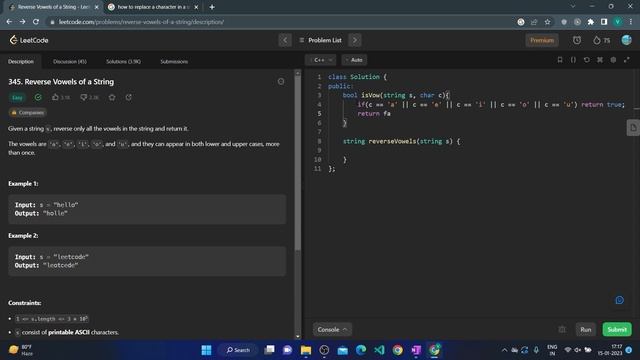Switch to the 'how to replace a character' tab

click(153, 7)
